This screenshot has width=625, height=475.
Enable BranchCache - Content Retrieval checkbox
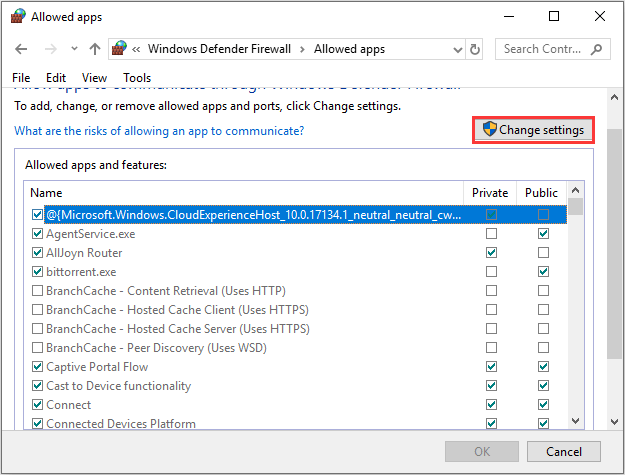click(x=37, y=290)
